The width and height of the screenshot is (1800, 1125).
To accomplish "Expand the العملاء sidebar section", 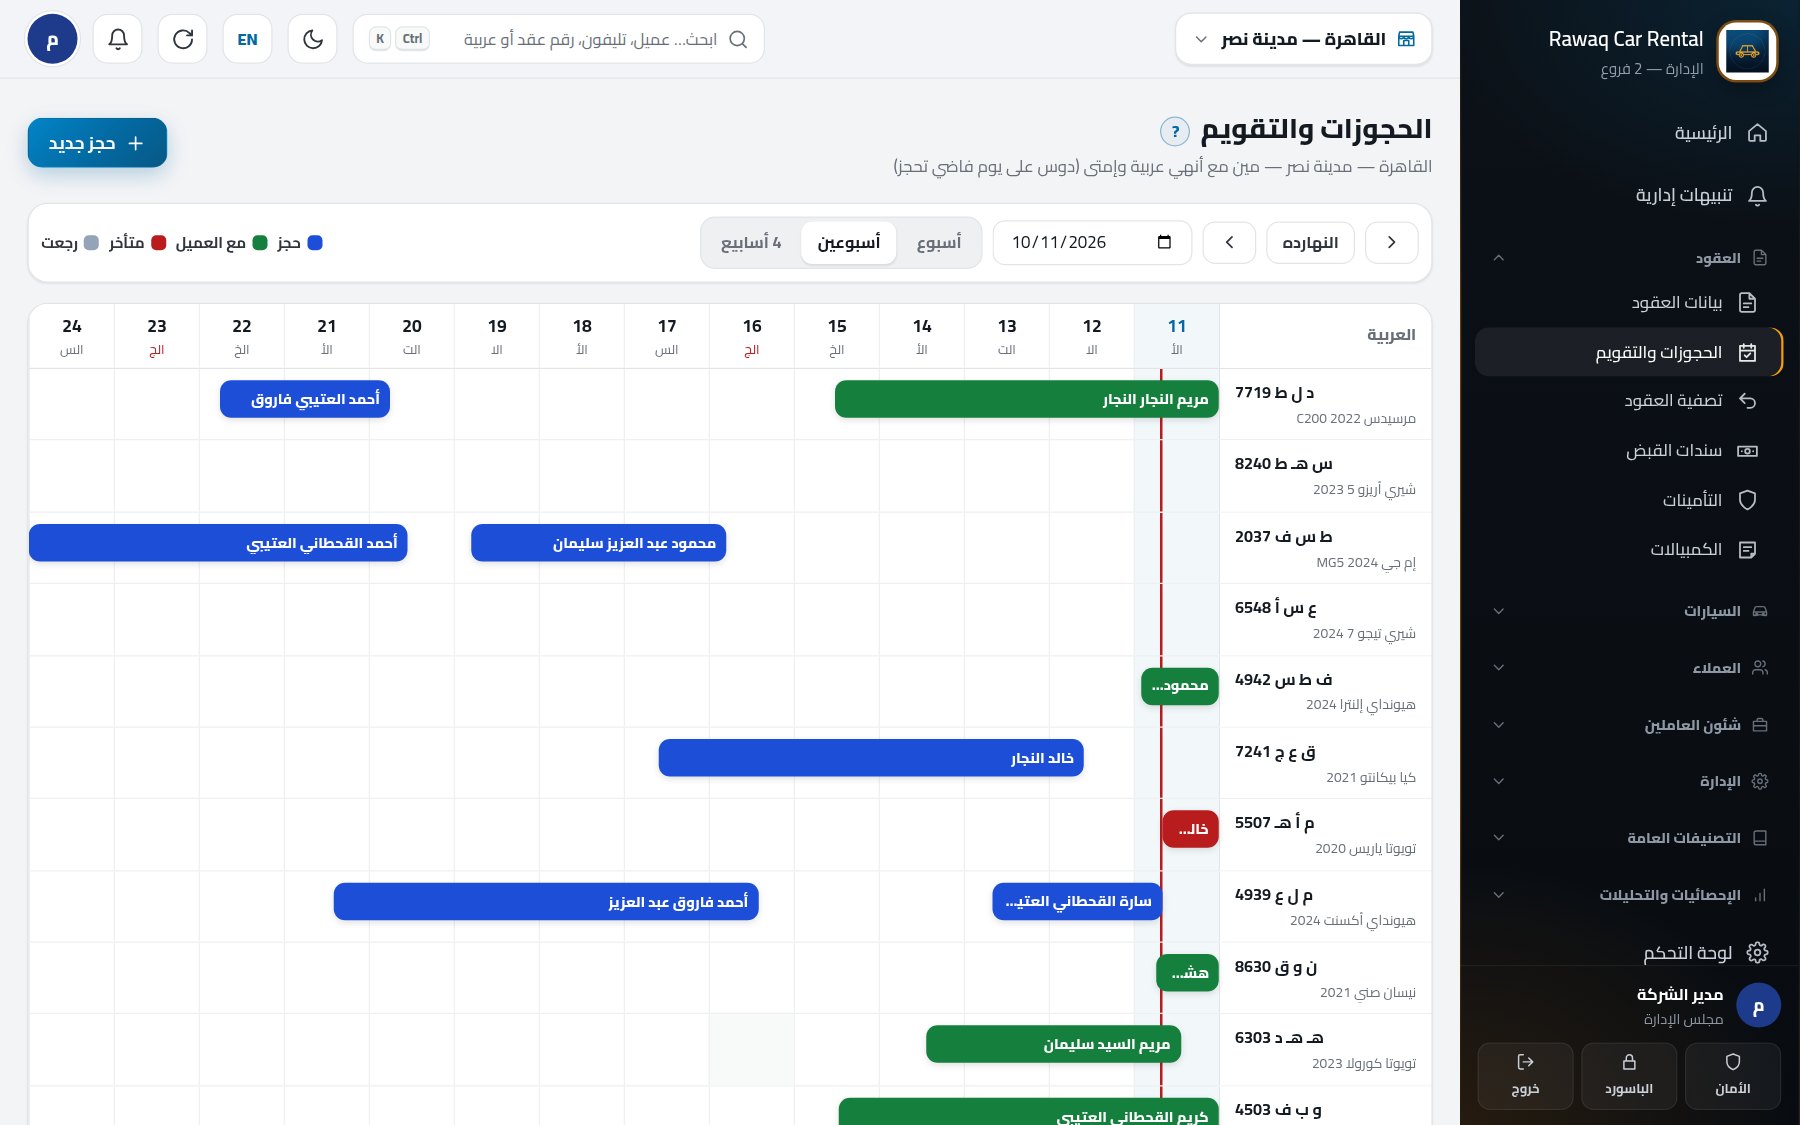I will tap(1629, 668).
